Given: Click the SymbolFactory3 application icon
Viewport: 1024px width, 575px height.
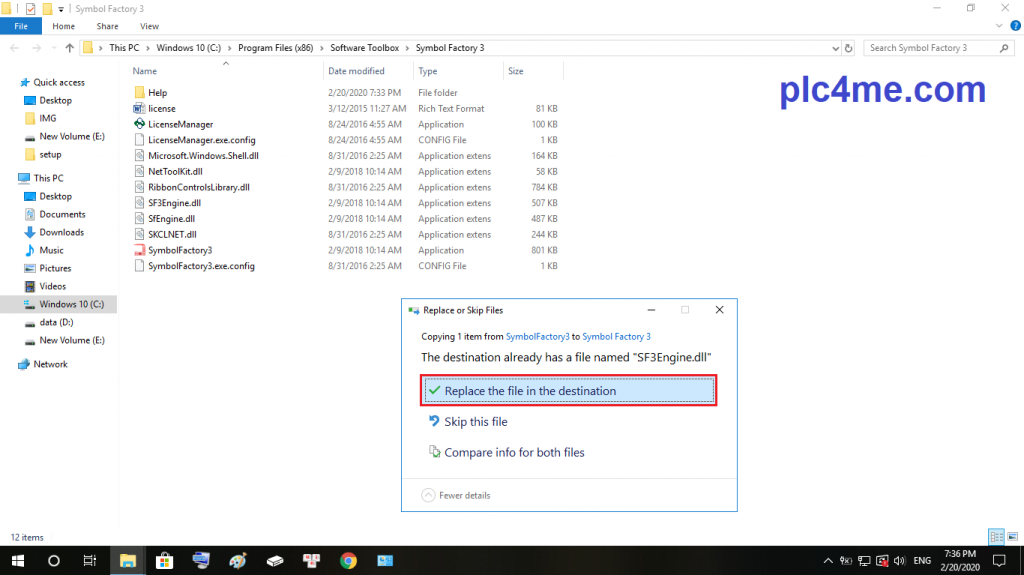Looking at the screenshot, I should click(x=139, y=250).
